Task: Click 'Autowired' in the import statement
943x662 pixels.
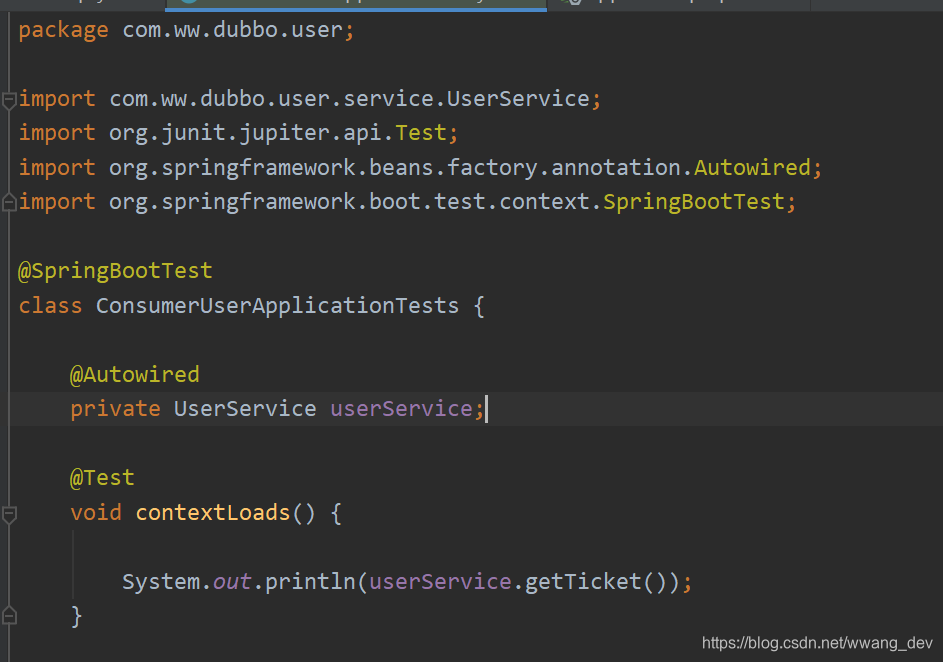Action: click(752, 167)
